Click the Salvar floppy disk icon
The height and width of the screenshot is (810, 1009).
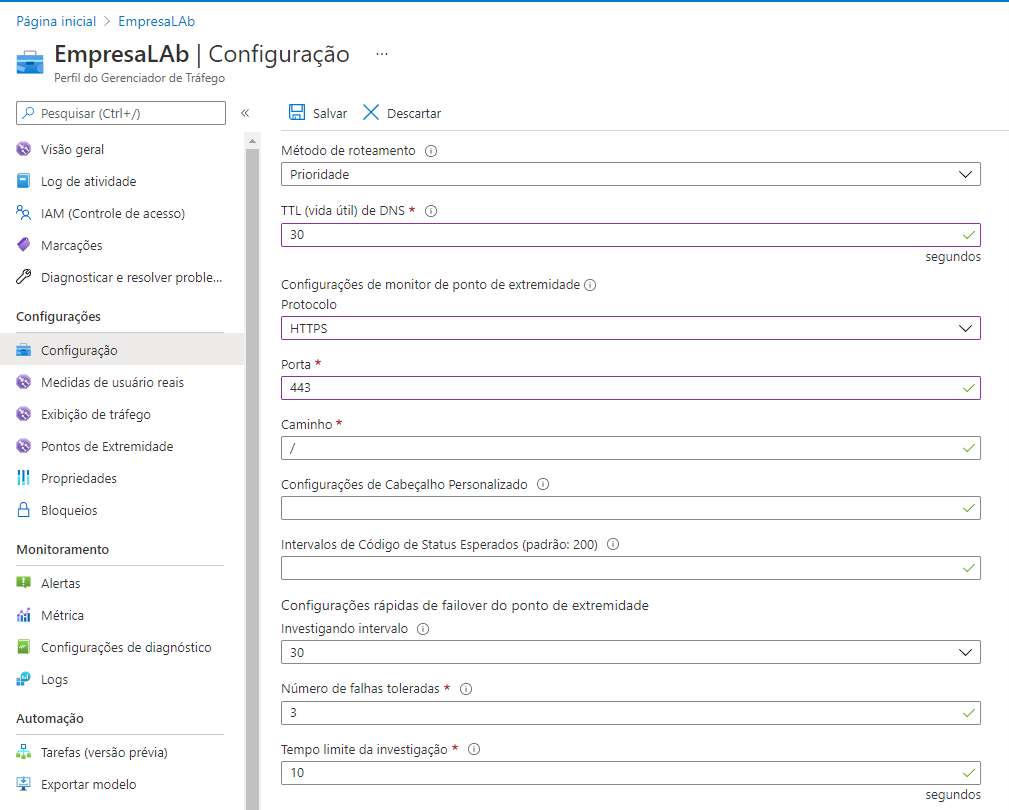pyautogui.click(x=297, y=113)
